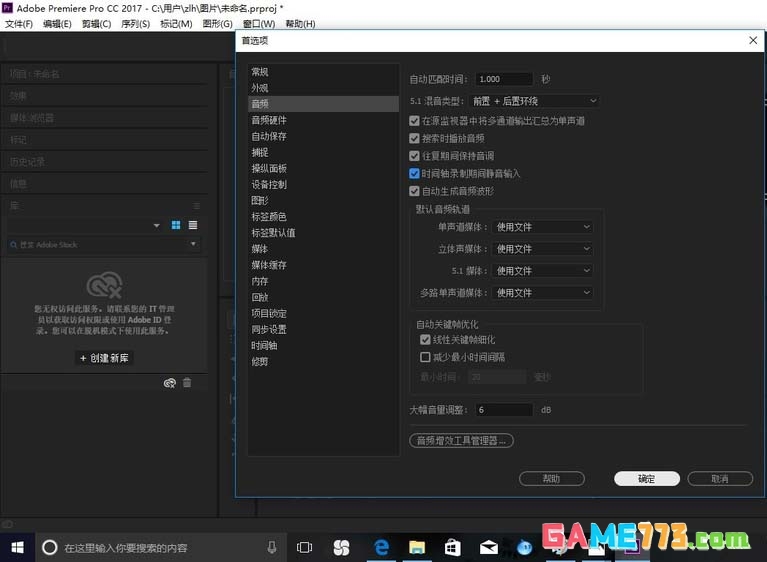Open Microsoft Edge from taskbar
The image size is (767, 562).
click(381, 547)
